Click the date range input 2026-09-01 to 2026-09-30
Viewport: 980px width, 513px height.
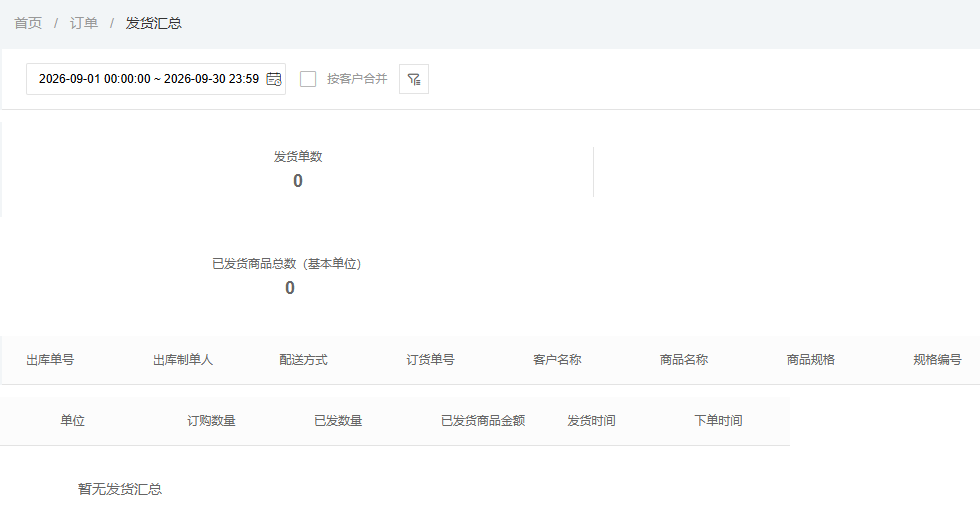pos(156,79)
